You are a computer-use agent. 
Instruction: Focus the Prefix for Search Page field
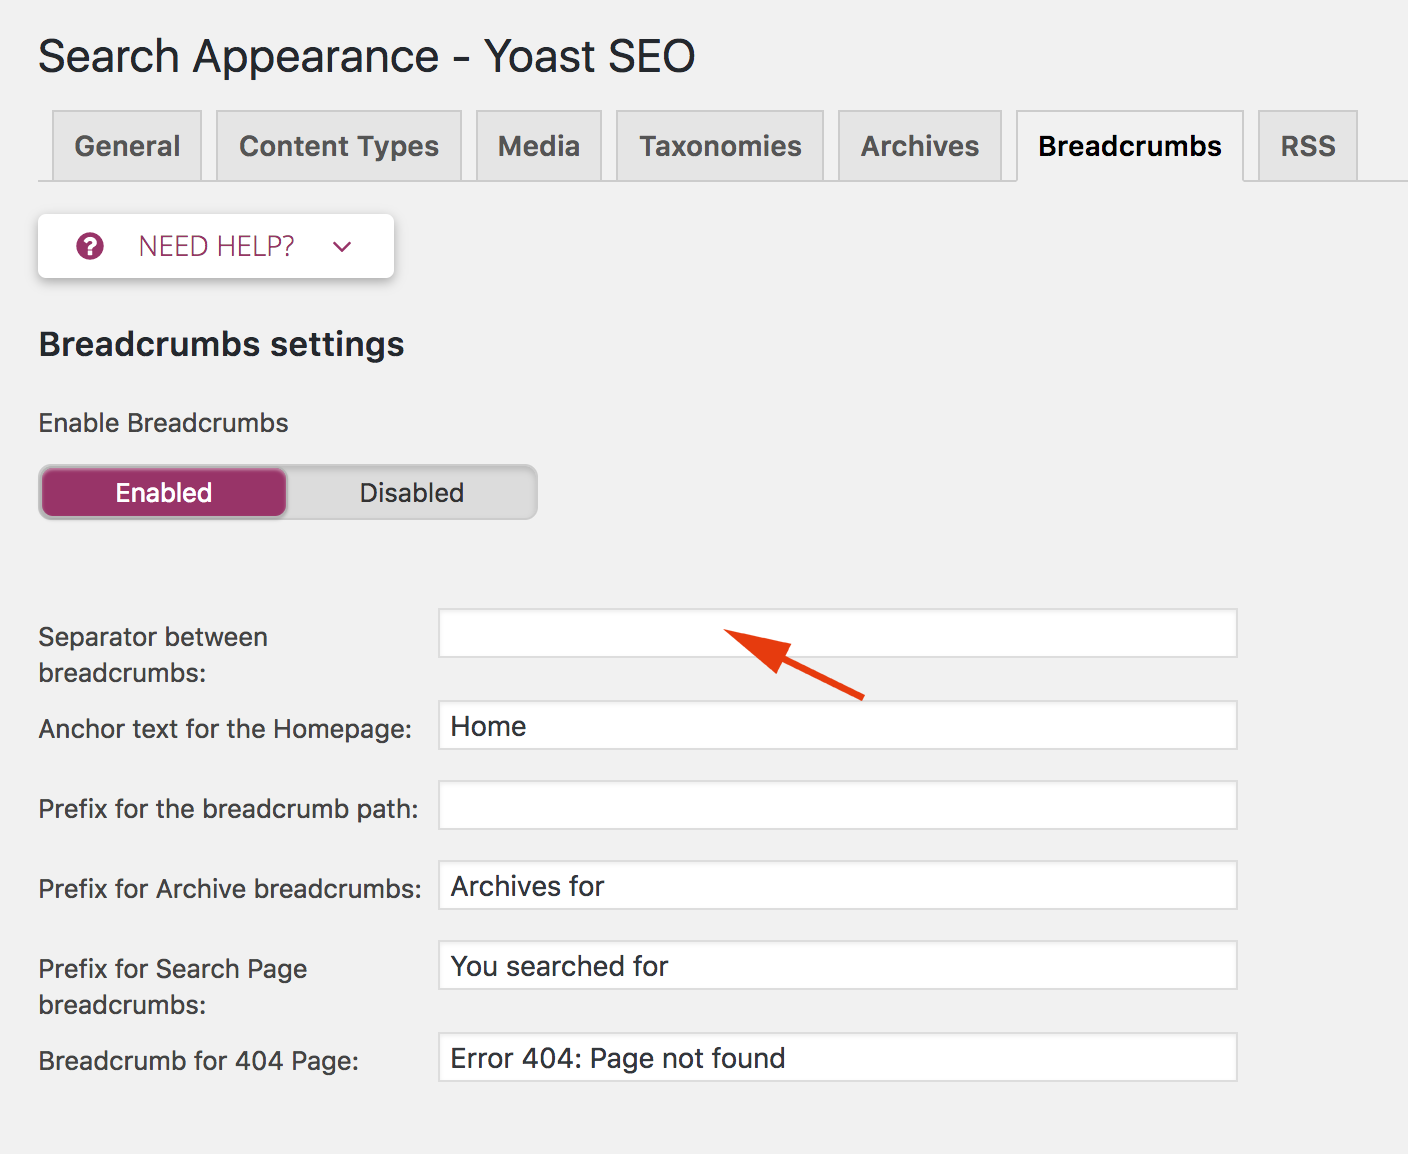coord(838,965)
